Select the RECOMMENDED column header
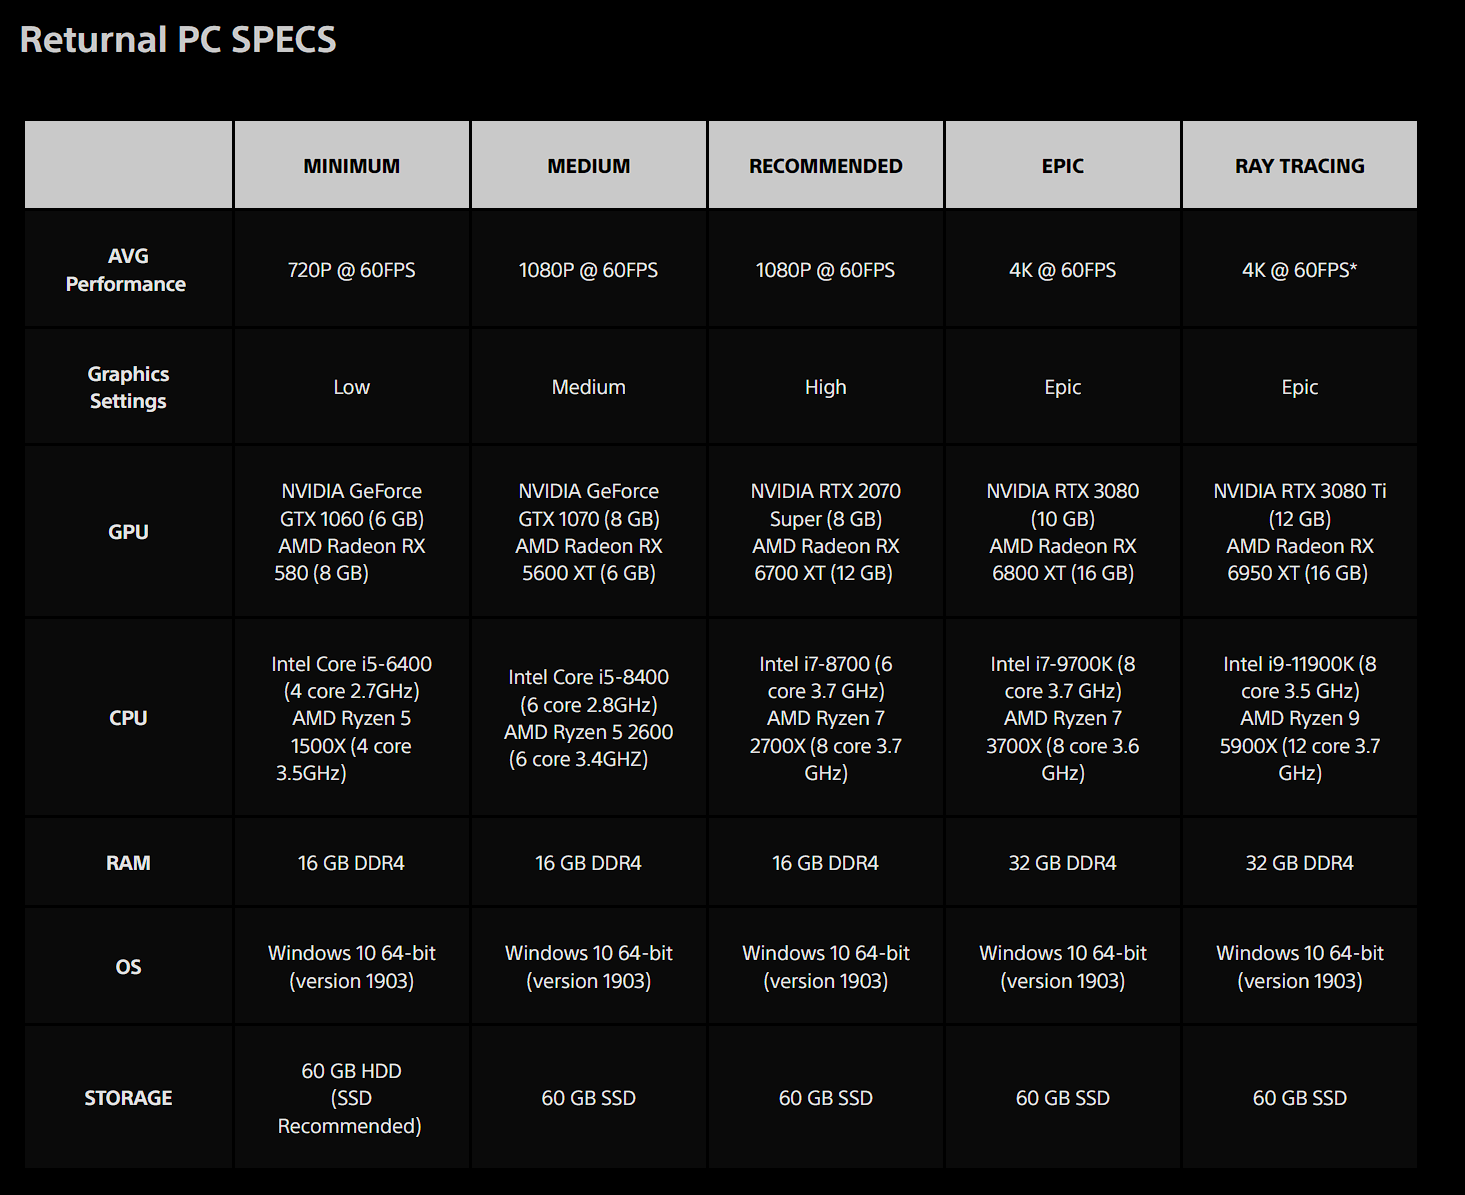This screenshot has width=1465, height=1195. (825, 166)
